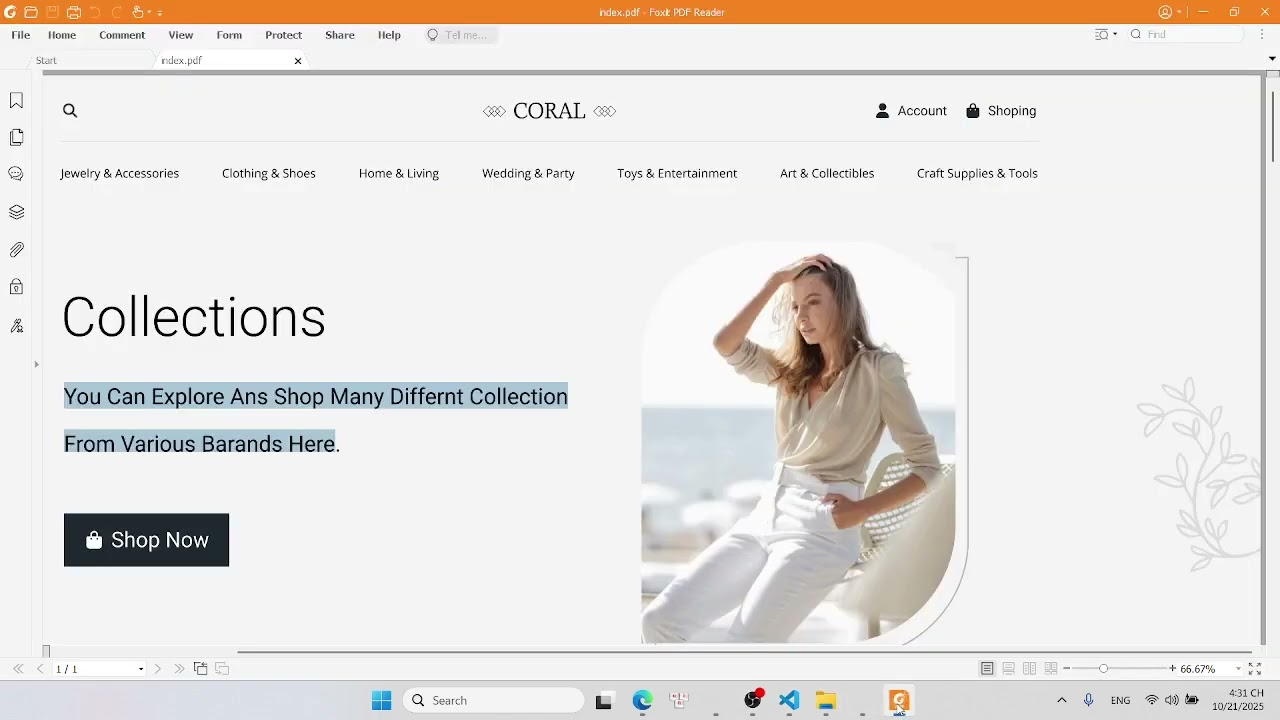Screen dimensions: 1280x720
Task: Expand the Hand tool dropdown arrow
Action: [x=148, y=13]
